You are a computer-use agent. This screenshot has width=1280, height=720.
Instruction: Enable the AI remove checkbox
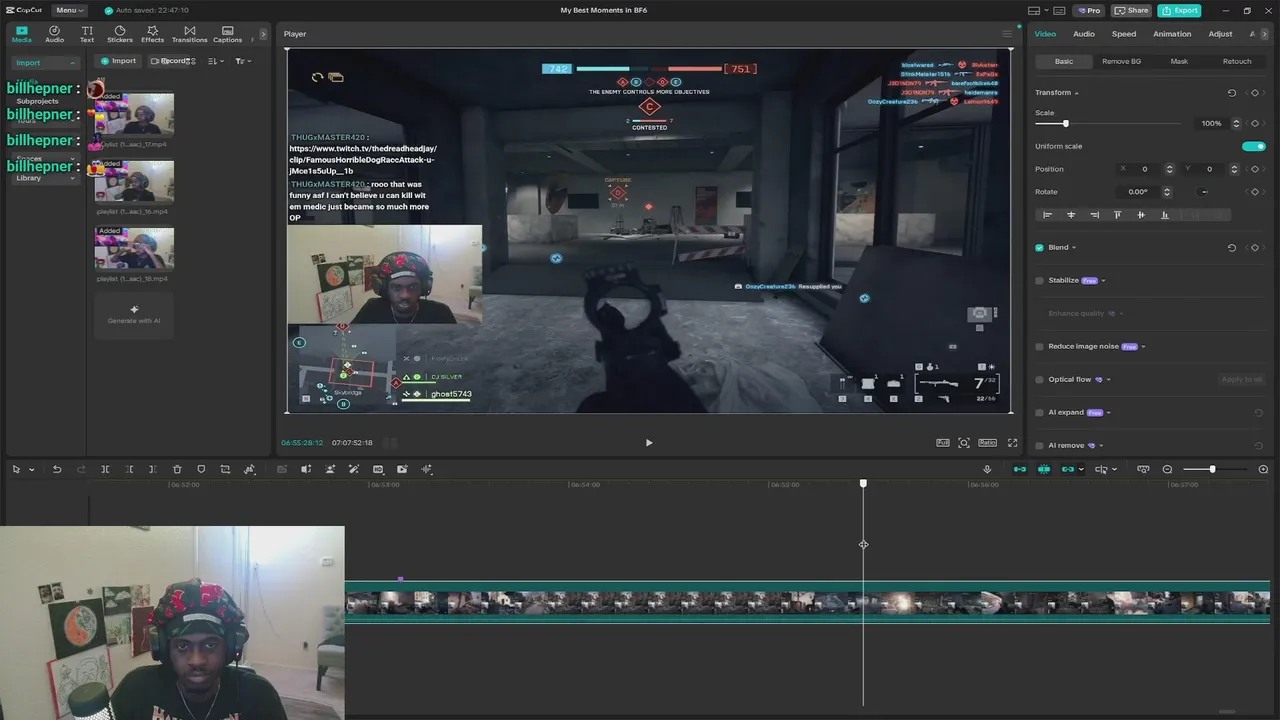(1039, 446)
